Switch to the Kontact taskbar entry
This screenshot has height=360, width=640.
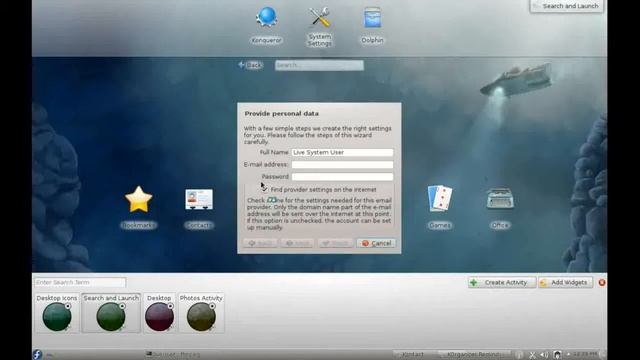coord(413,354)
